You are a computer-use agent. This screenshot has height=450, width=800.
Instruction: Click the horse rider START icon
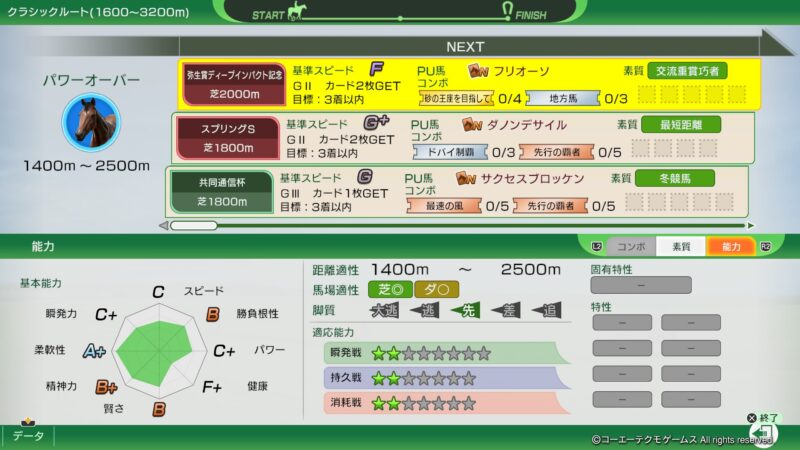(x=297, y=11)
